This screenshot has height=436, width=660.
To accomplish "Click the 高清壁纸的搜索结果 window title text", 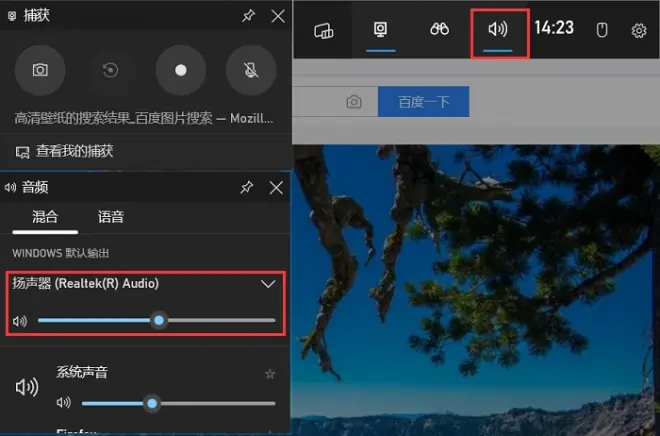I will click(x=144, y=119).
